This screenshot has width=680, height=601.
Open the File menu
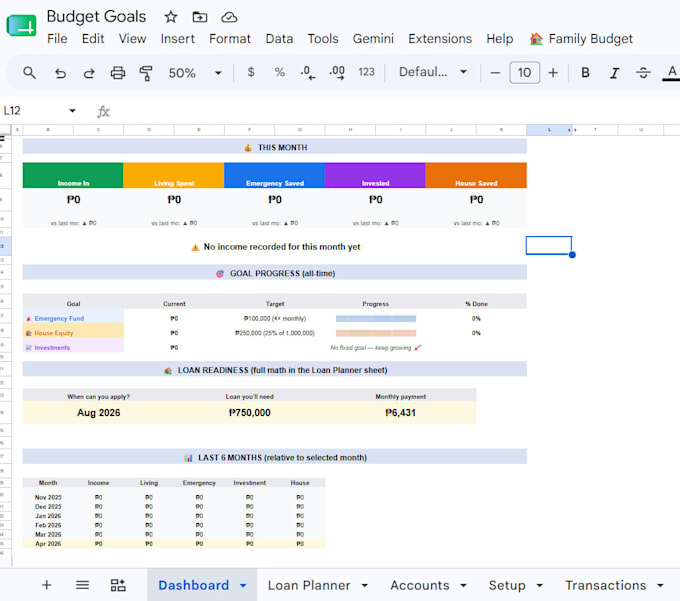click(x=57, y=39)
